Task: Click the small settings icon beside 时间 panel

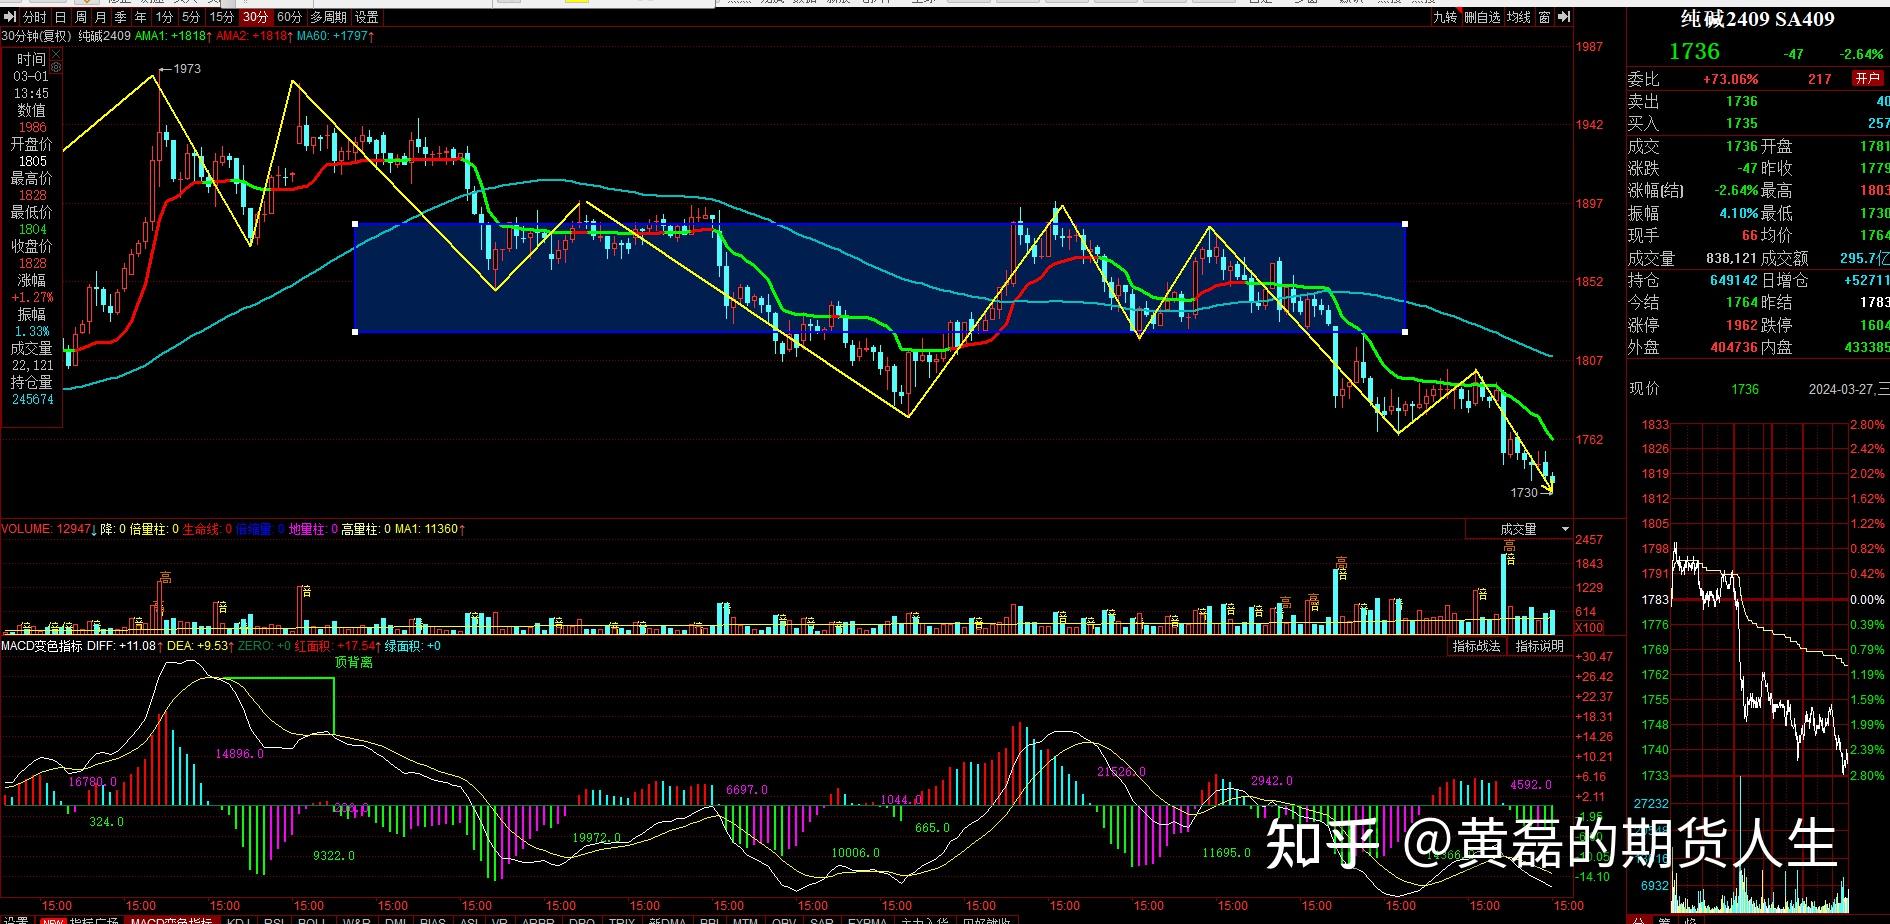Action: click(56, 67)
